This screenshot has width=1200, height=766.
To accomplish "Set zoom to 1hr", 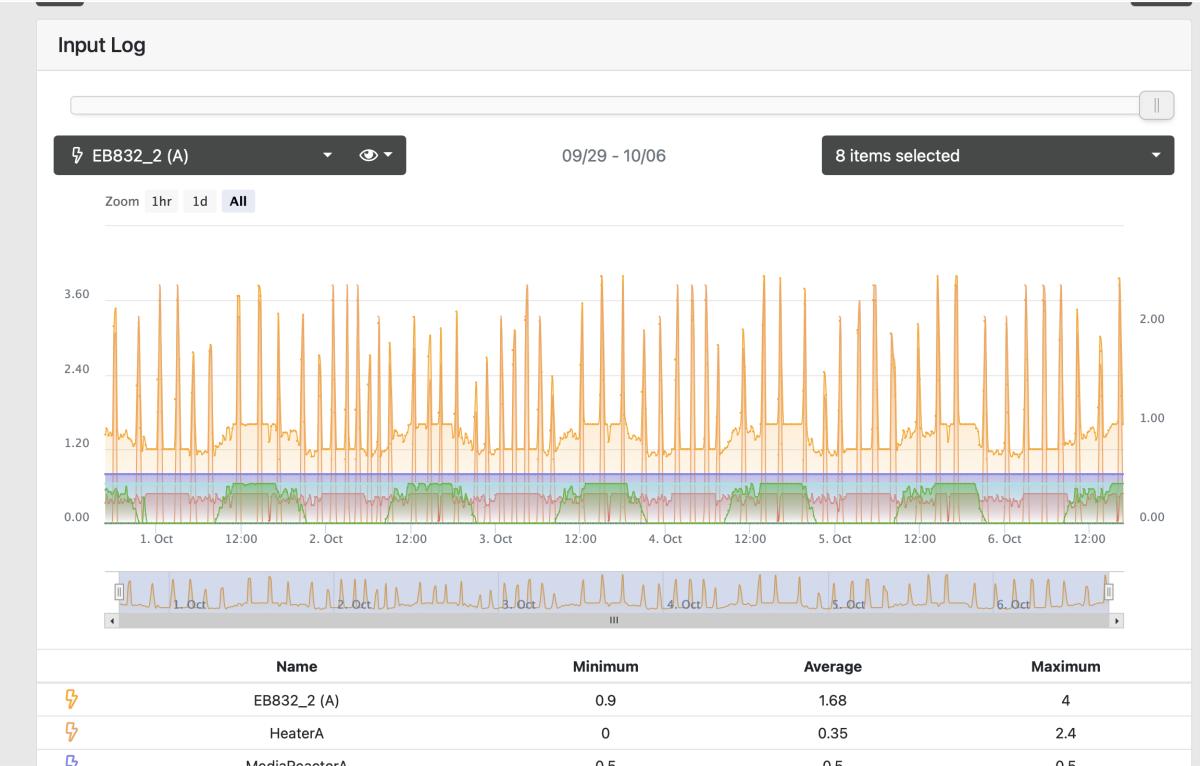I will click(x=161, y=202).
